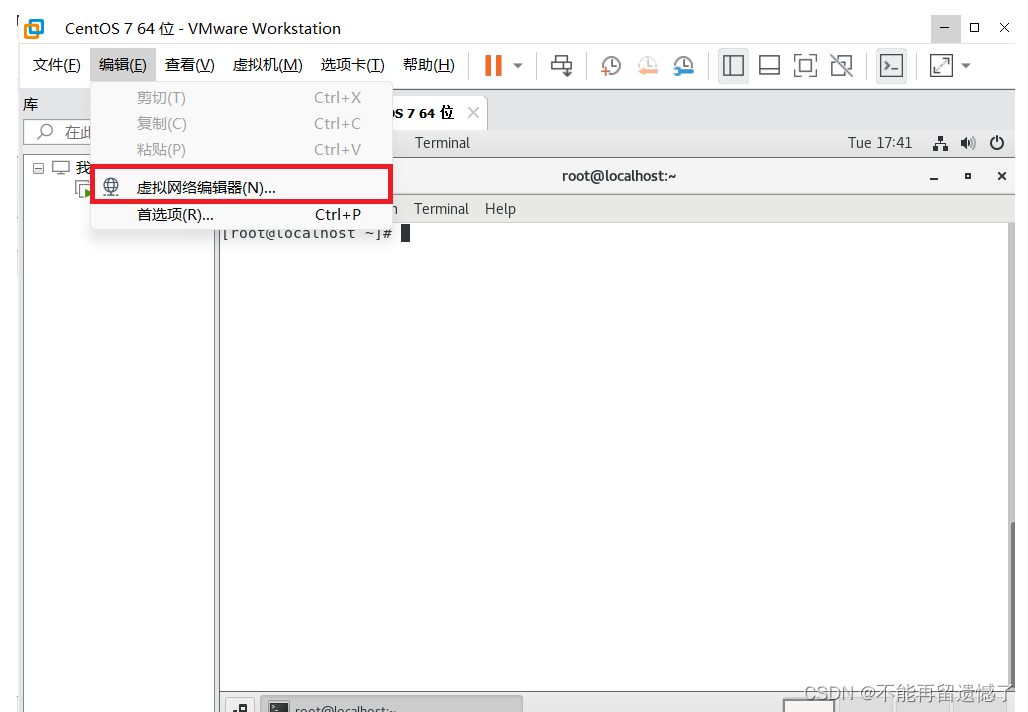The width and height of the screenshot is (1028, 712).
Task: Collapse the library tree root node
Action: (39, 168)
